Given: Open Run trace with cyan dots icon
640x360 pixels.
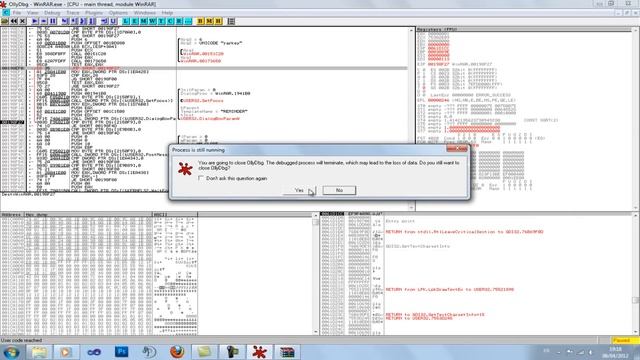Looking at the screenshot, I should [x=189, y=21].
